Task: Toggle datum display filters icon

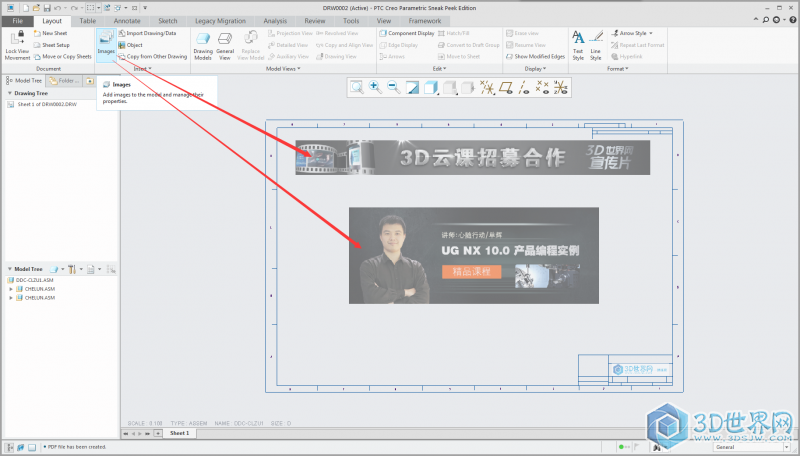Action: [487, 88]
